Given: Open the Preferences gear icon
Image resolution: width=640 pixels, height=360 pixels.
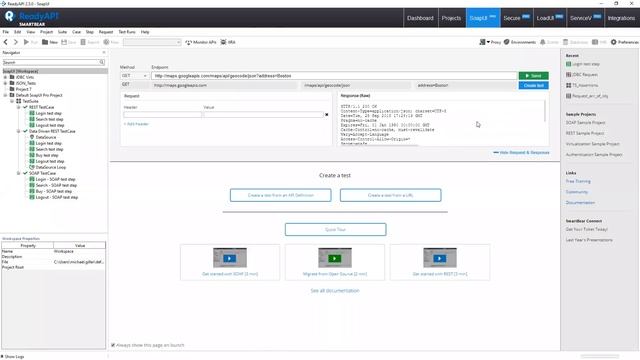Looking at the screenshot, I should pos(613,42).
